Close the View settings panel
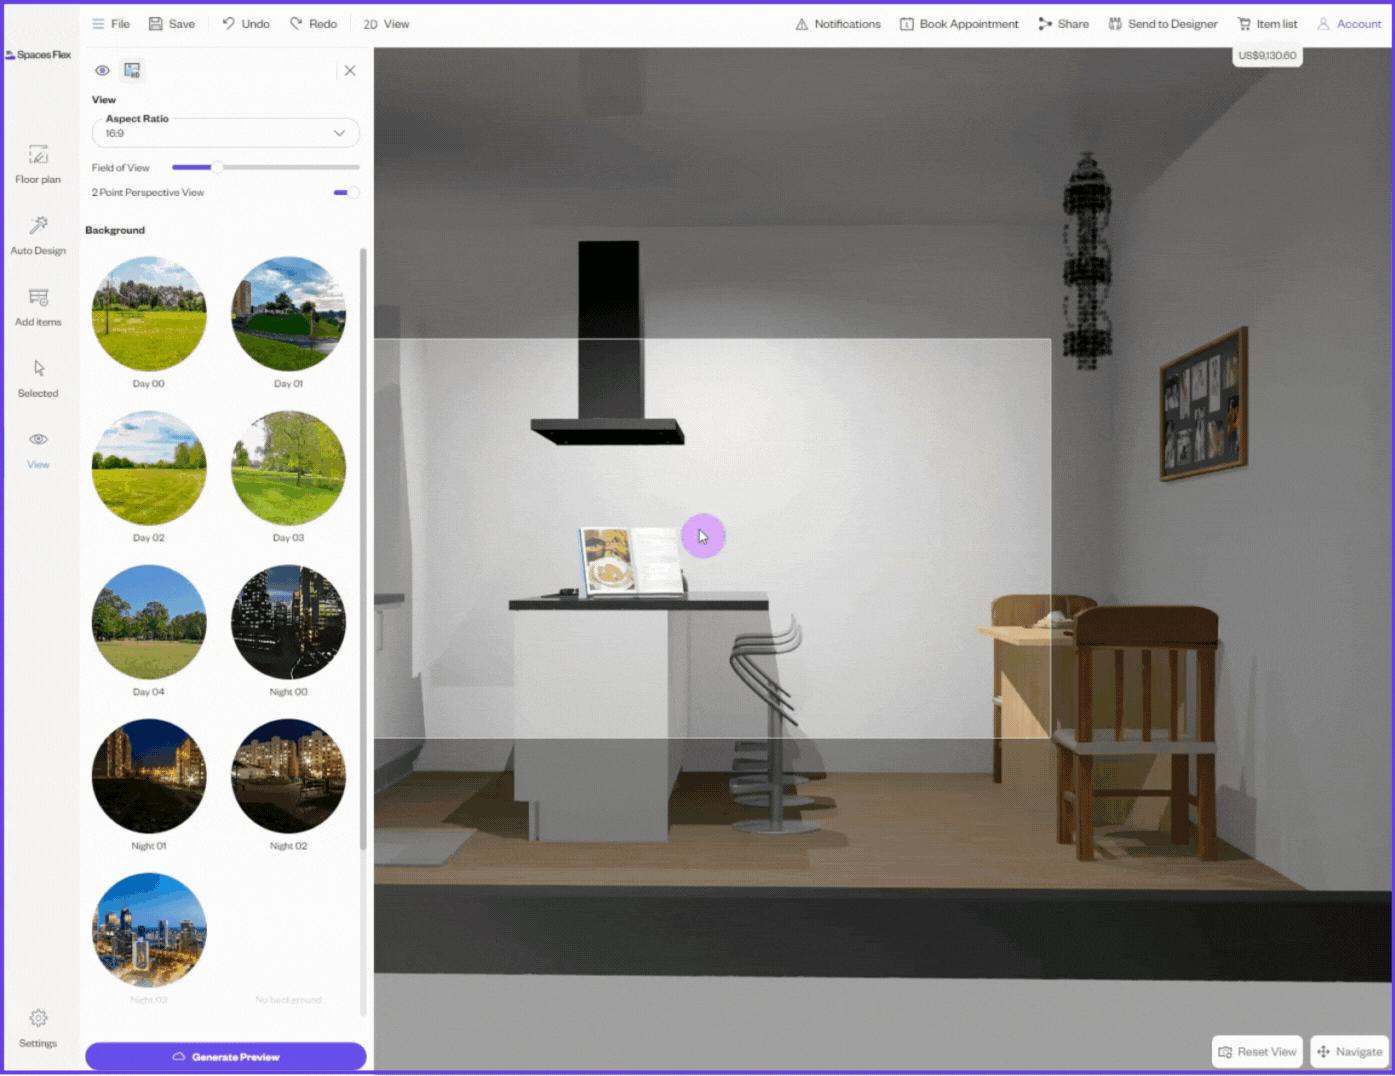 coord(350,70)
